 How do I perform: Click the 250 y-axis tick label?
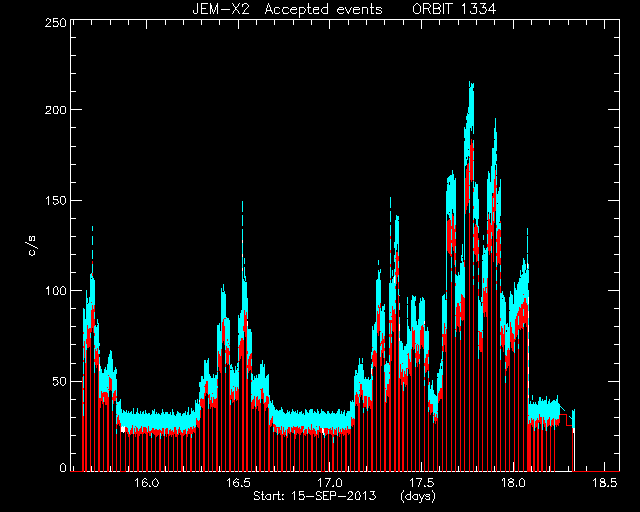tap(55, 23)
